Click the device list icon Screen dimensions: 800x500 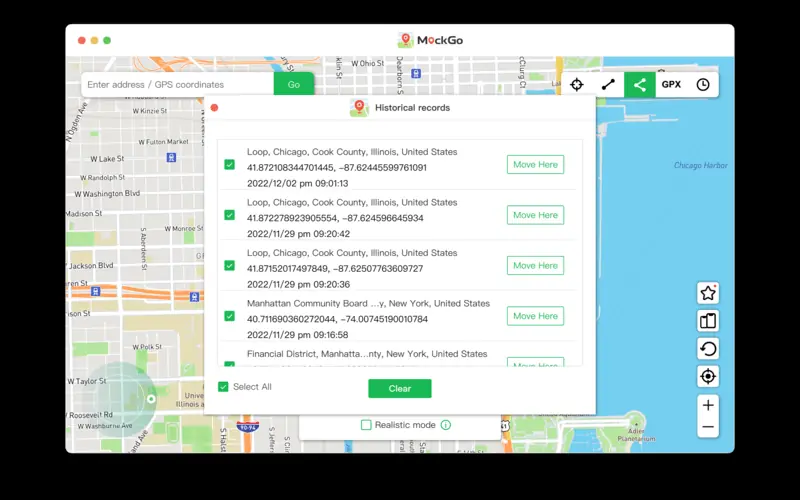708,321
